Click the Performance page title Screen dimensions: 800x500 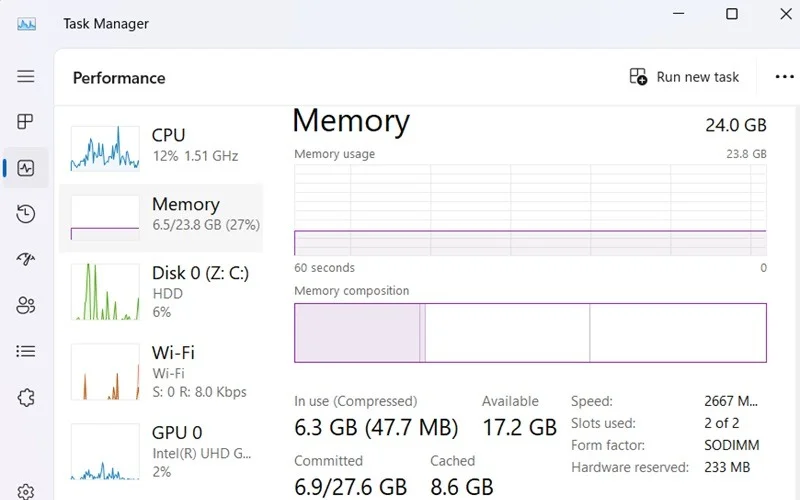coord(119,78)
